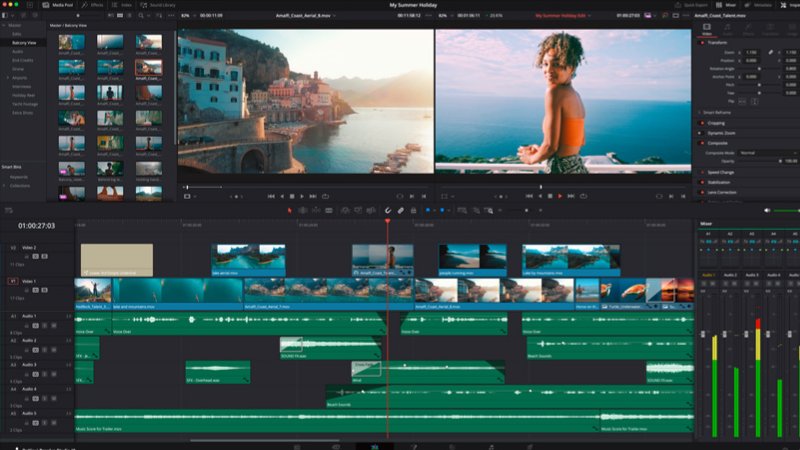
Task: Open the Effects panel in top bar
Action: 93,5
